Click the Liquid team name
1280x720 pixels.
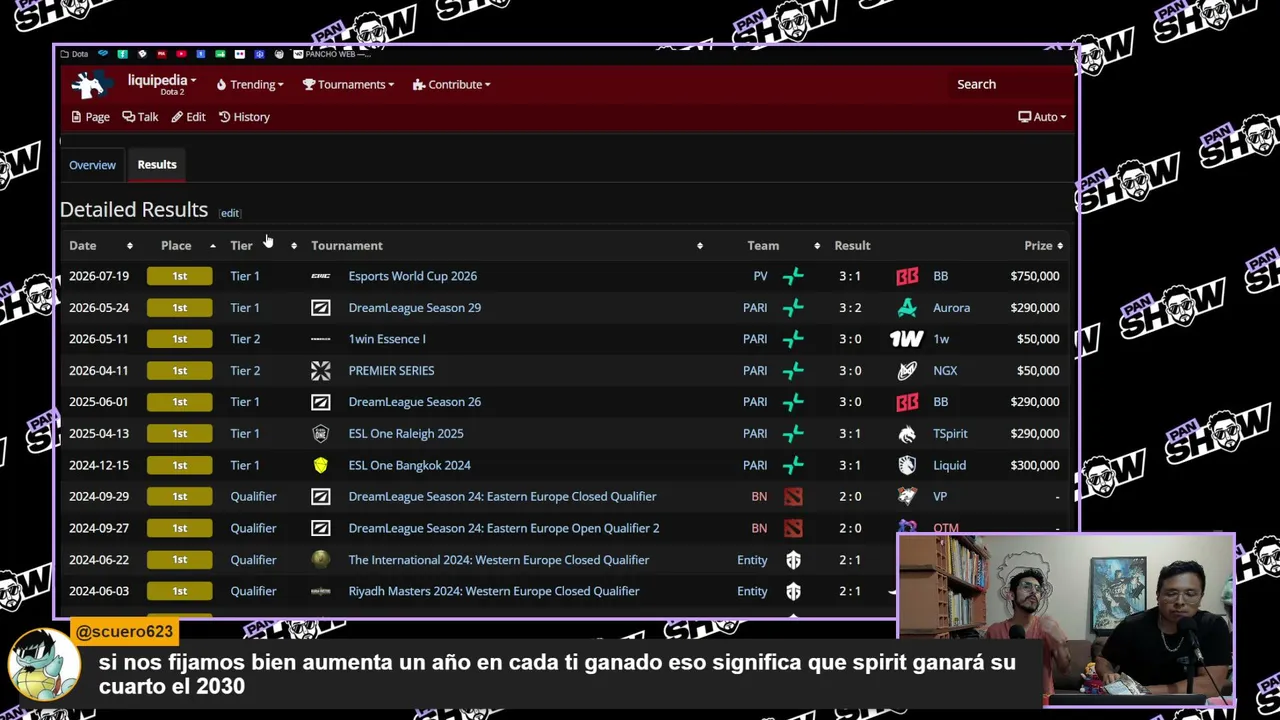(950, 465)
